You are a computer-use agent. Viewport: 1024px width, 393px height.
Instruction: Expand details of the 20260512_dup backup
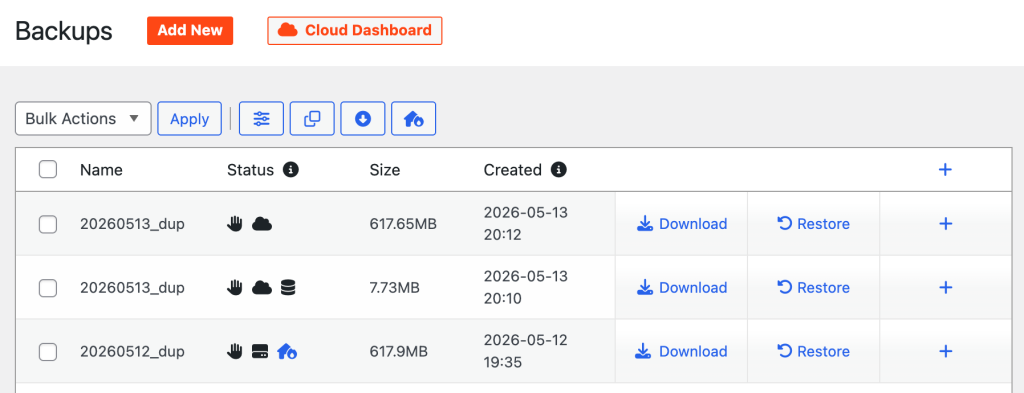pyautogui.click(x=945, y=351)
